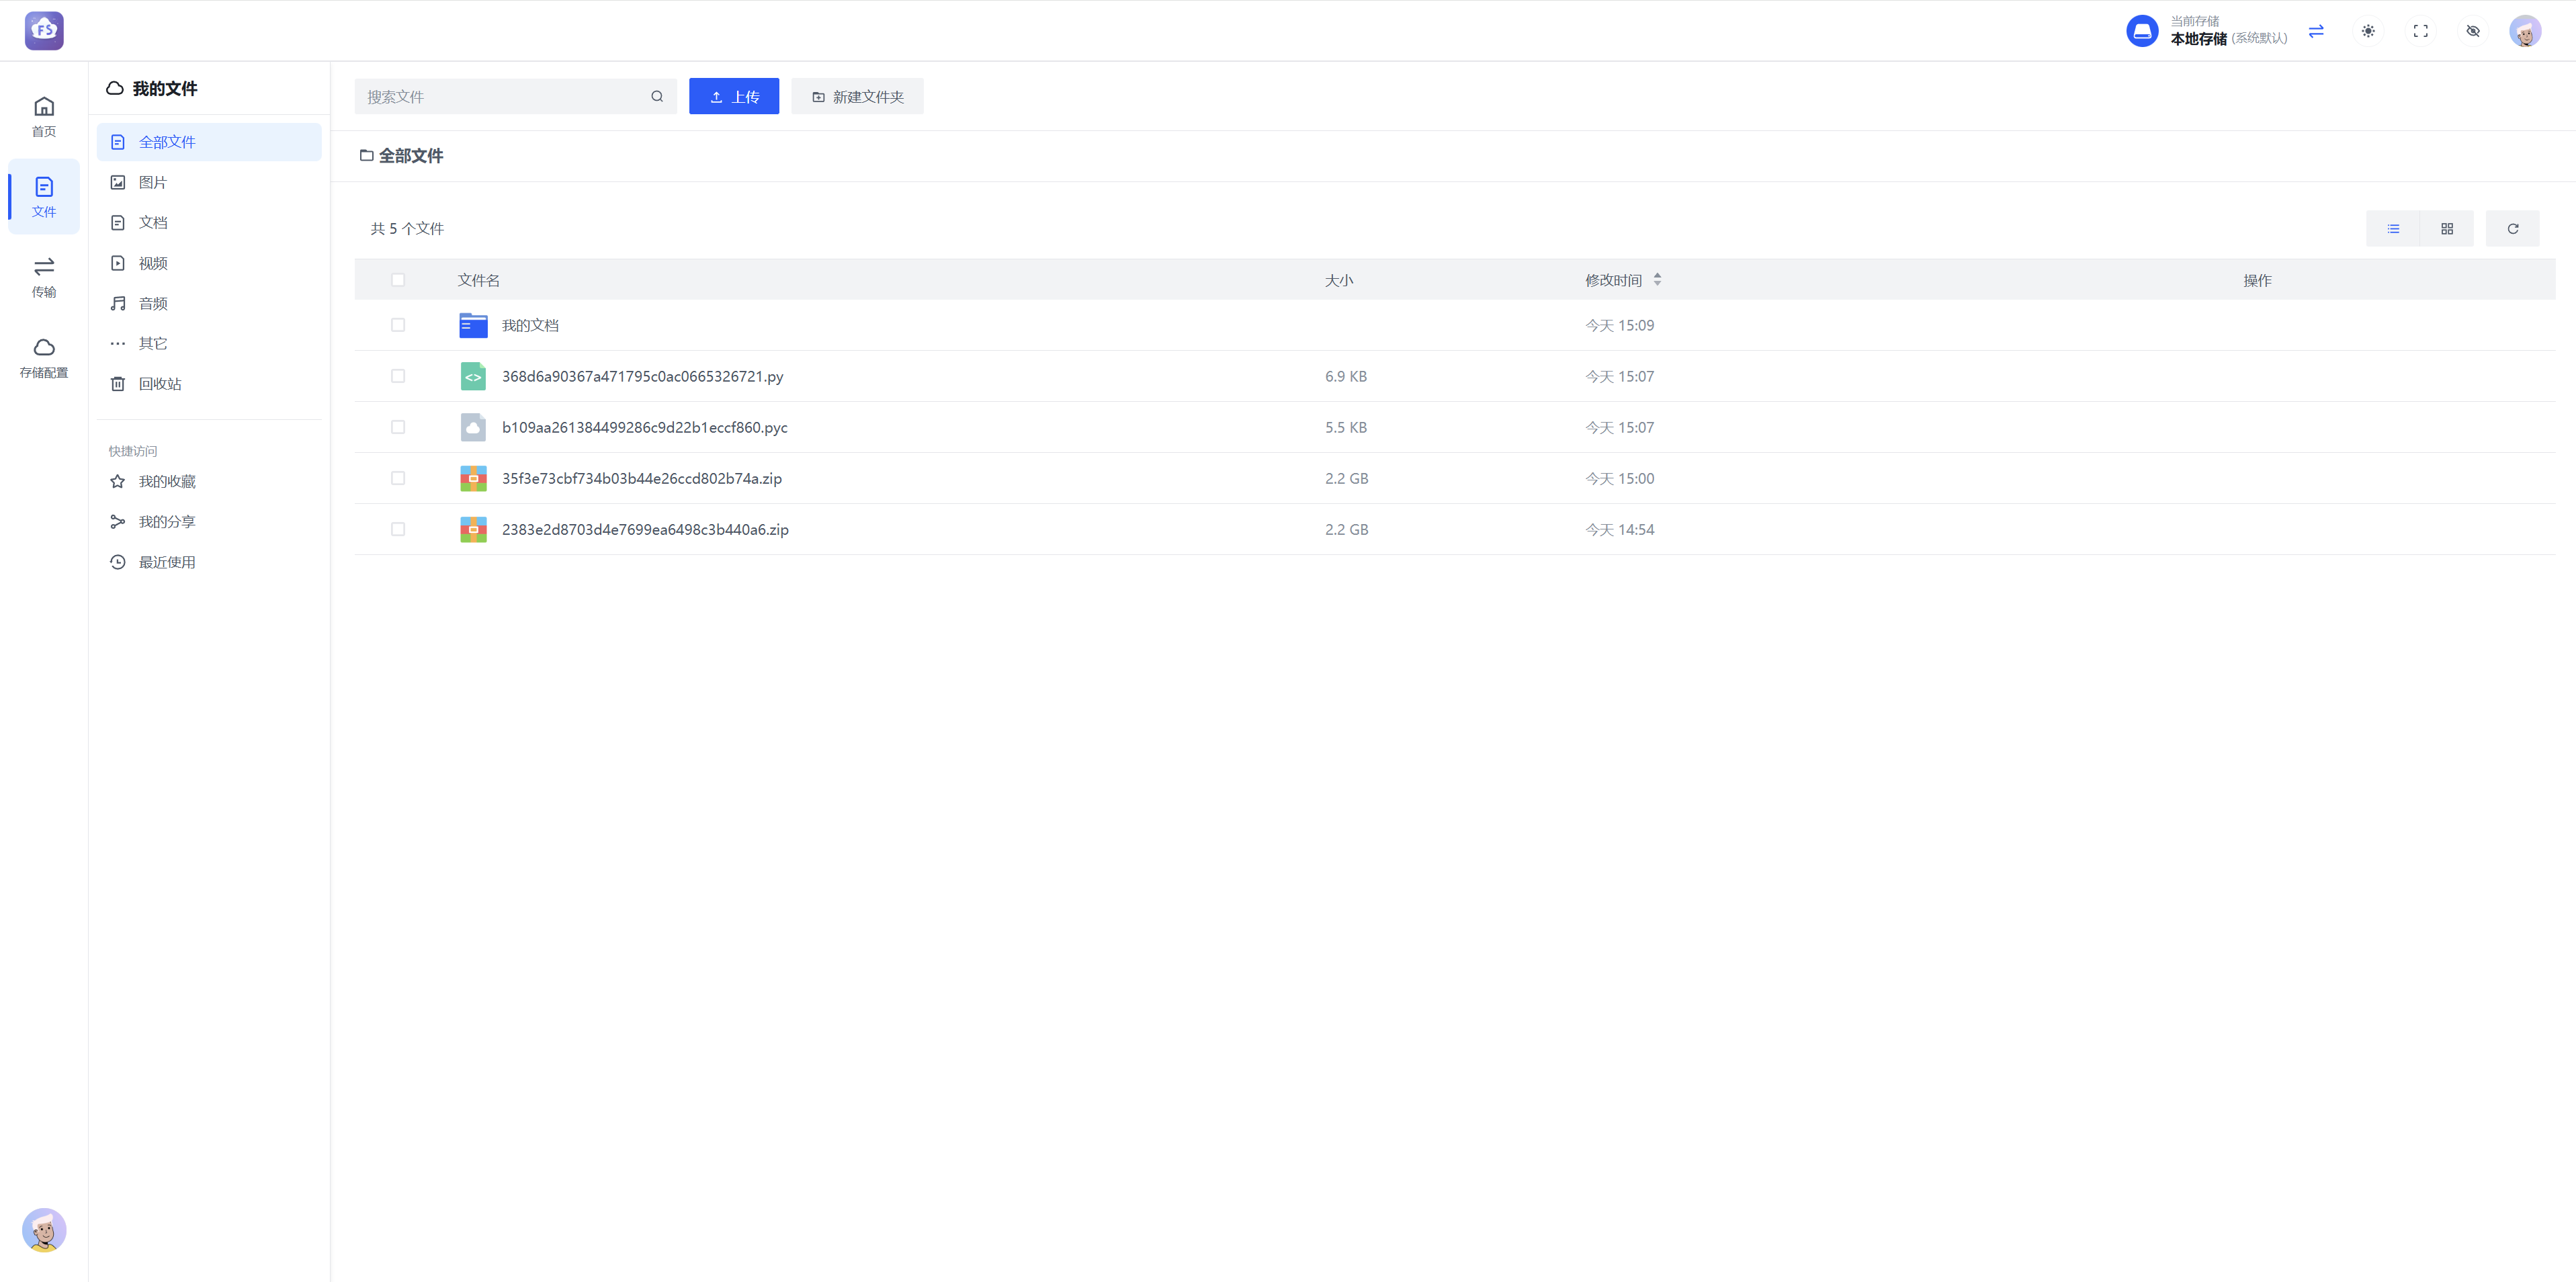Enter fullscreen mode via top bar icon
The height and width of the screenshot is (1282, 2576).
2420,31
